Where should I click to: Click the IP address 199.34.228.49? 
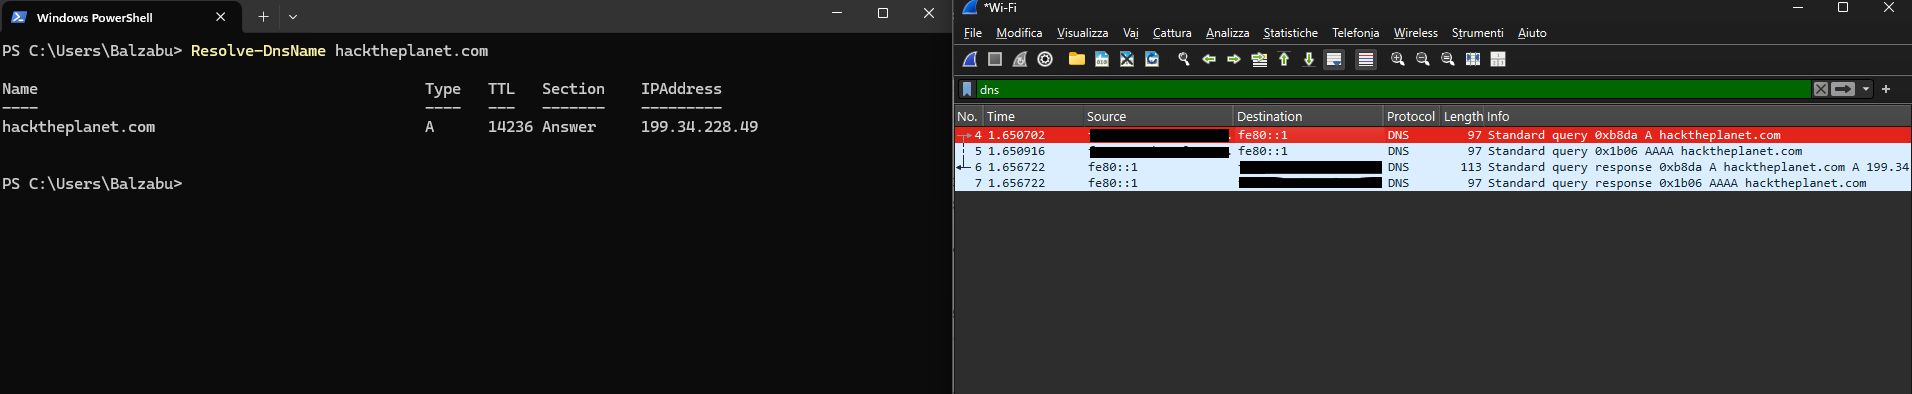tap(699, 127)
